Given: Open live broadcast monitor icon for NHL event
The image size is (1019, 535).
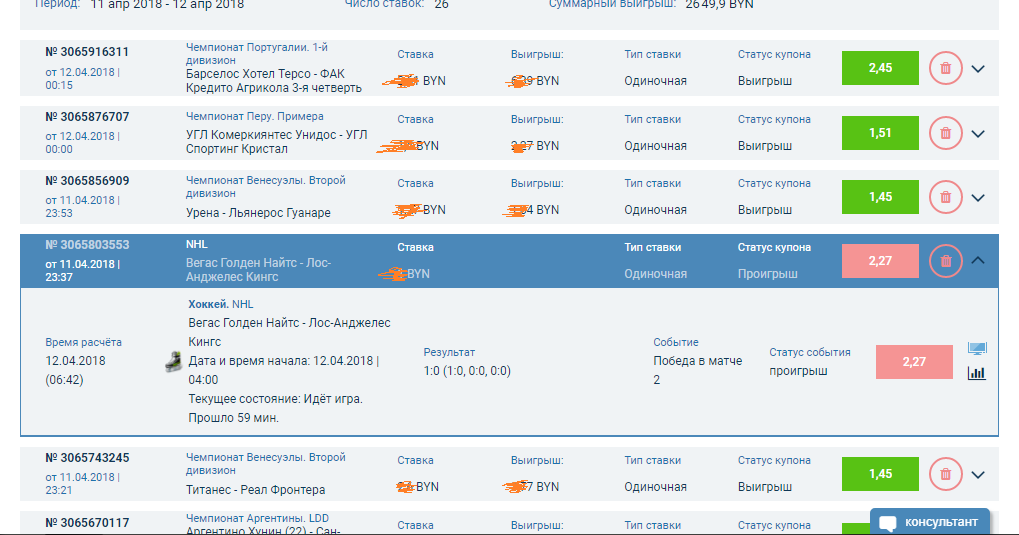Looking at the screenshot, I should [x=977, y=349].
